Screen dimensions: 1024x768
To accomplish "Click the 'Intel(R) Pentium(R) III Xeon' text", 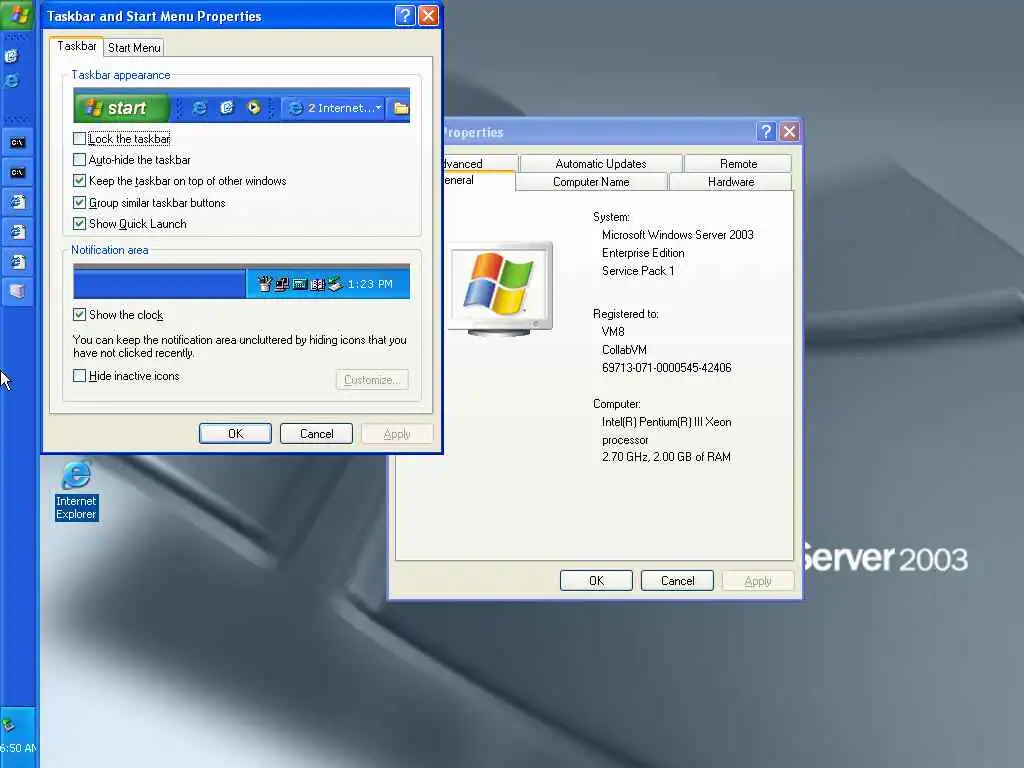I will pos(666,422).
